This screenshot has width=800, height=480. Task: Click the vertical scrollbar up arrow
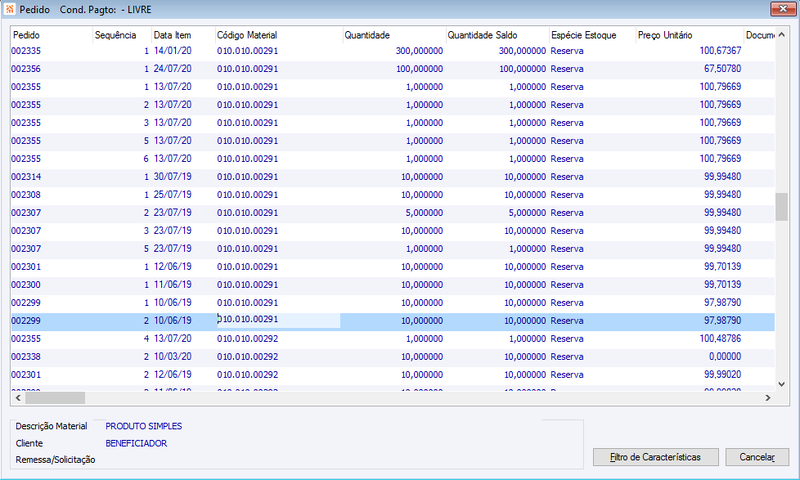[782, 35]
